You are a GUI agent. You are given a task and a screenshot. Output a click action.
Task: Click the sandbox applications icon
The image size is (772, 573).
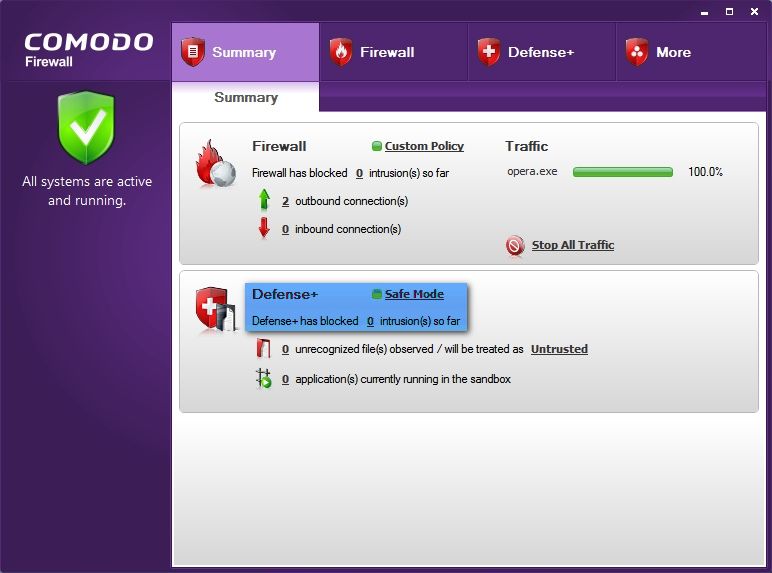coord(264,379)
